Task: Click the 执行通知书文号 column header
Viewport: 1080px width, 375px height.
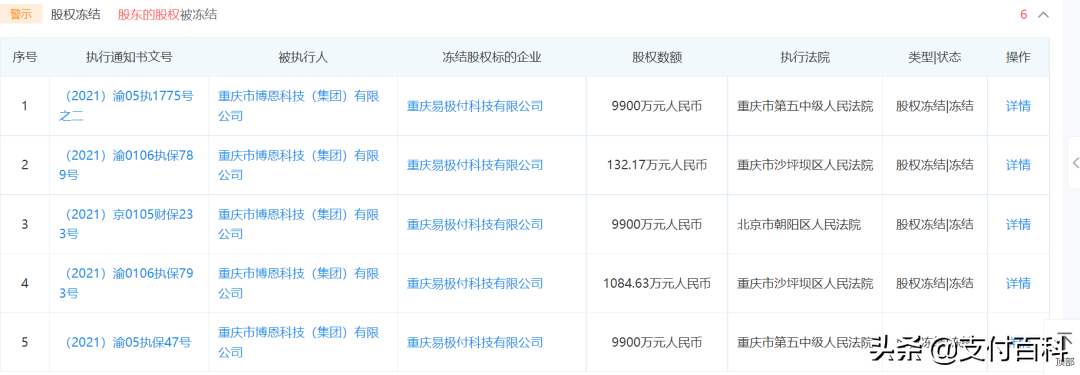Action: coord(129,57)
